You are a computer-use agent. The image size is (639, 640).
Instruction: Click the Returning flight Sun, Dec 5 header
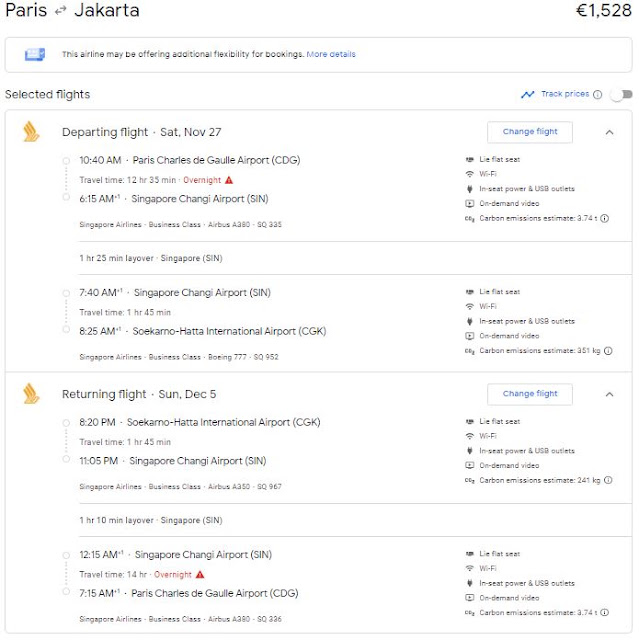click(139, 394)
